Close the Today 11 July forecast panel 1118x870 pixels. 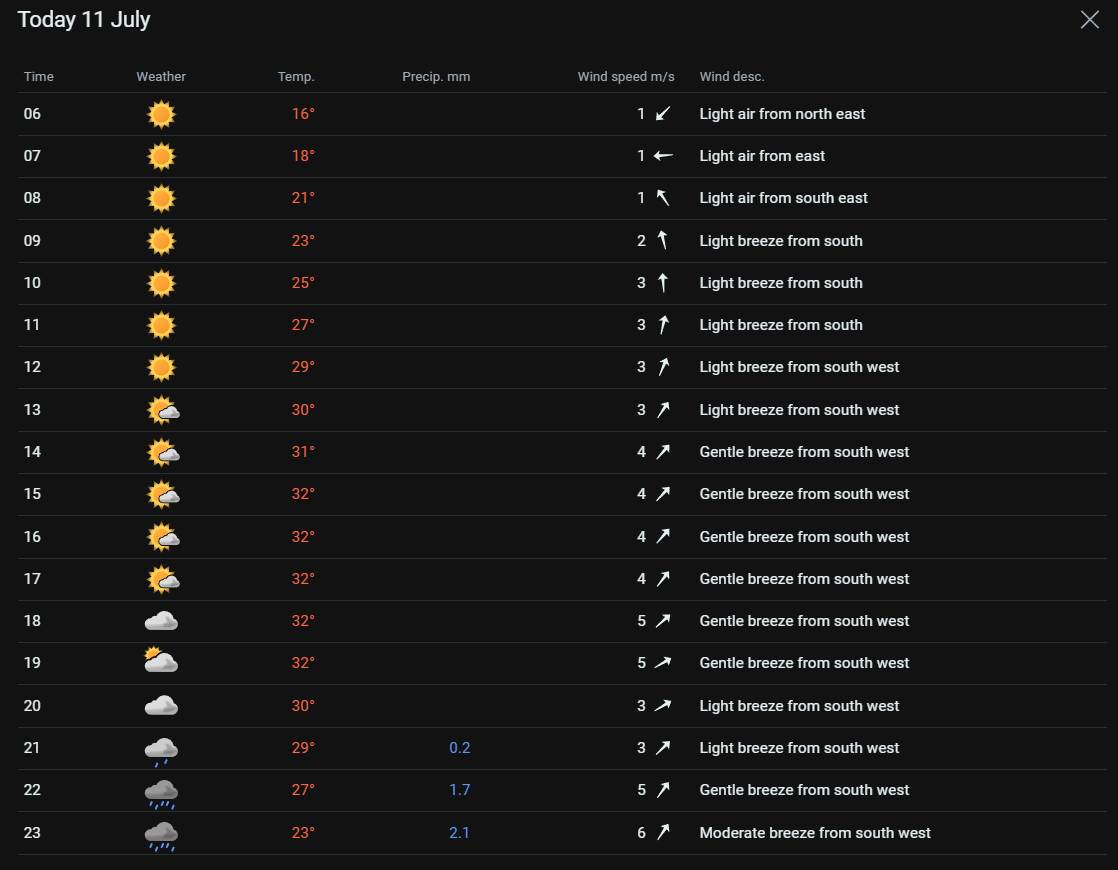coord(1089,20)
